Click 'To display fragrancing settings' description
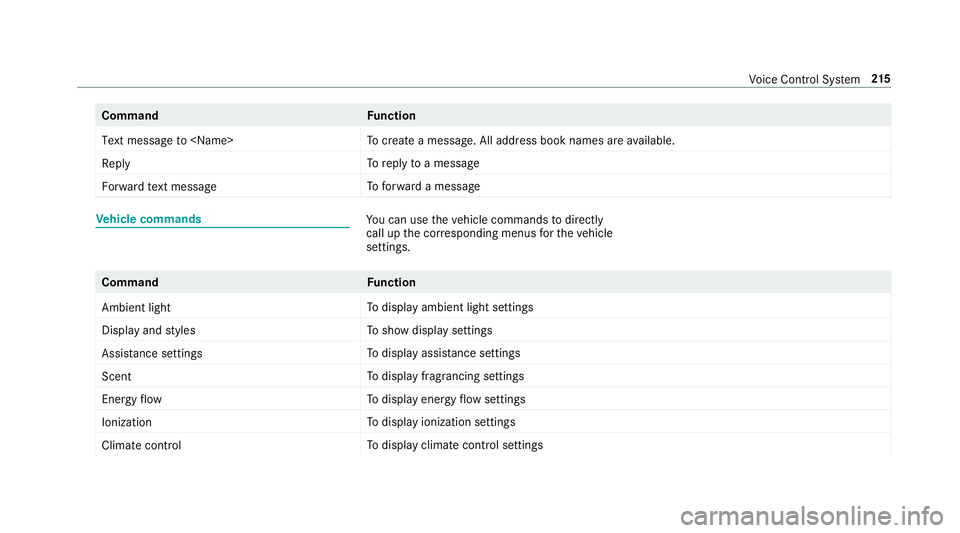Viewport: 960px width, 533px height. pyautogui.click(x=445, y=376)
